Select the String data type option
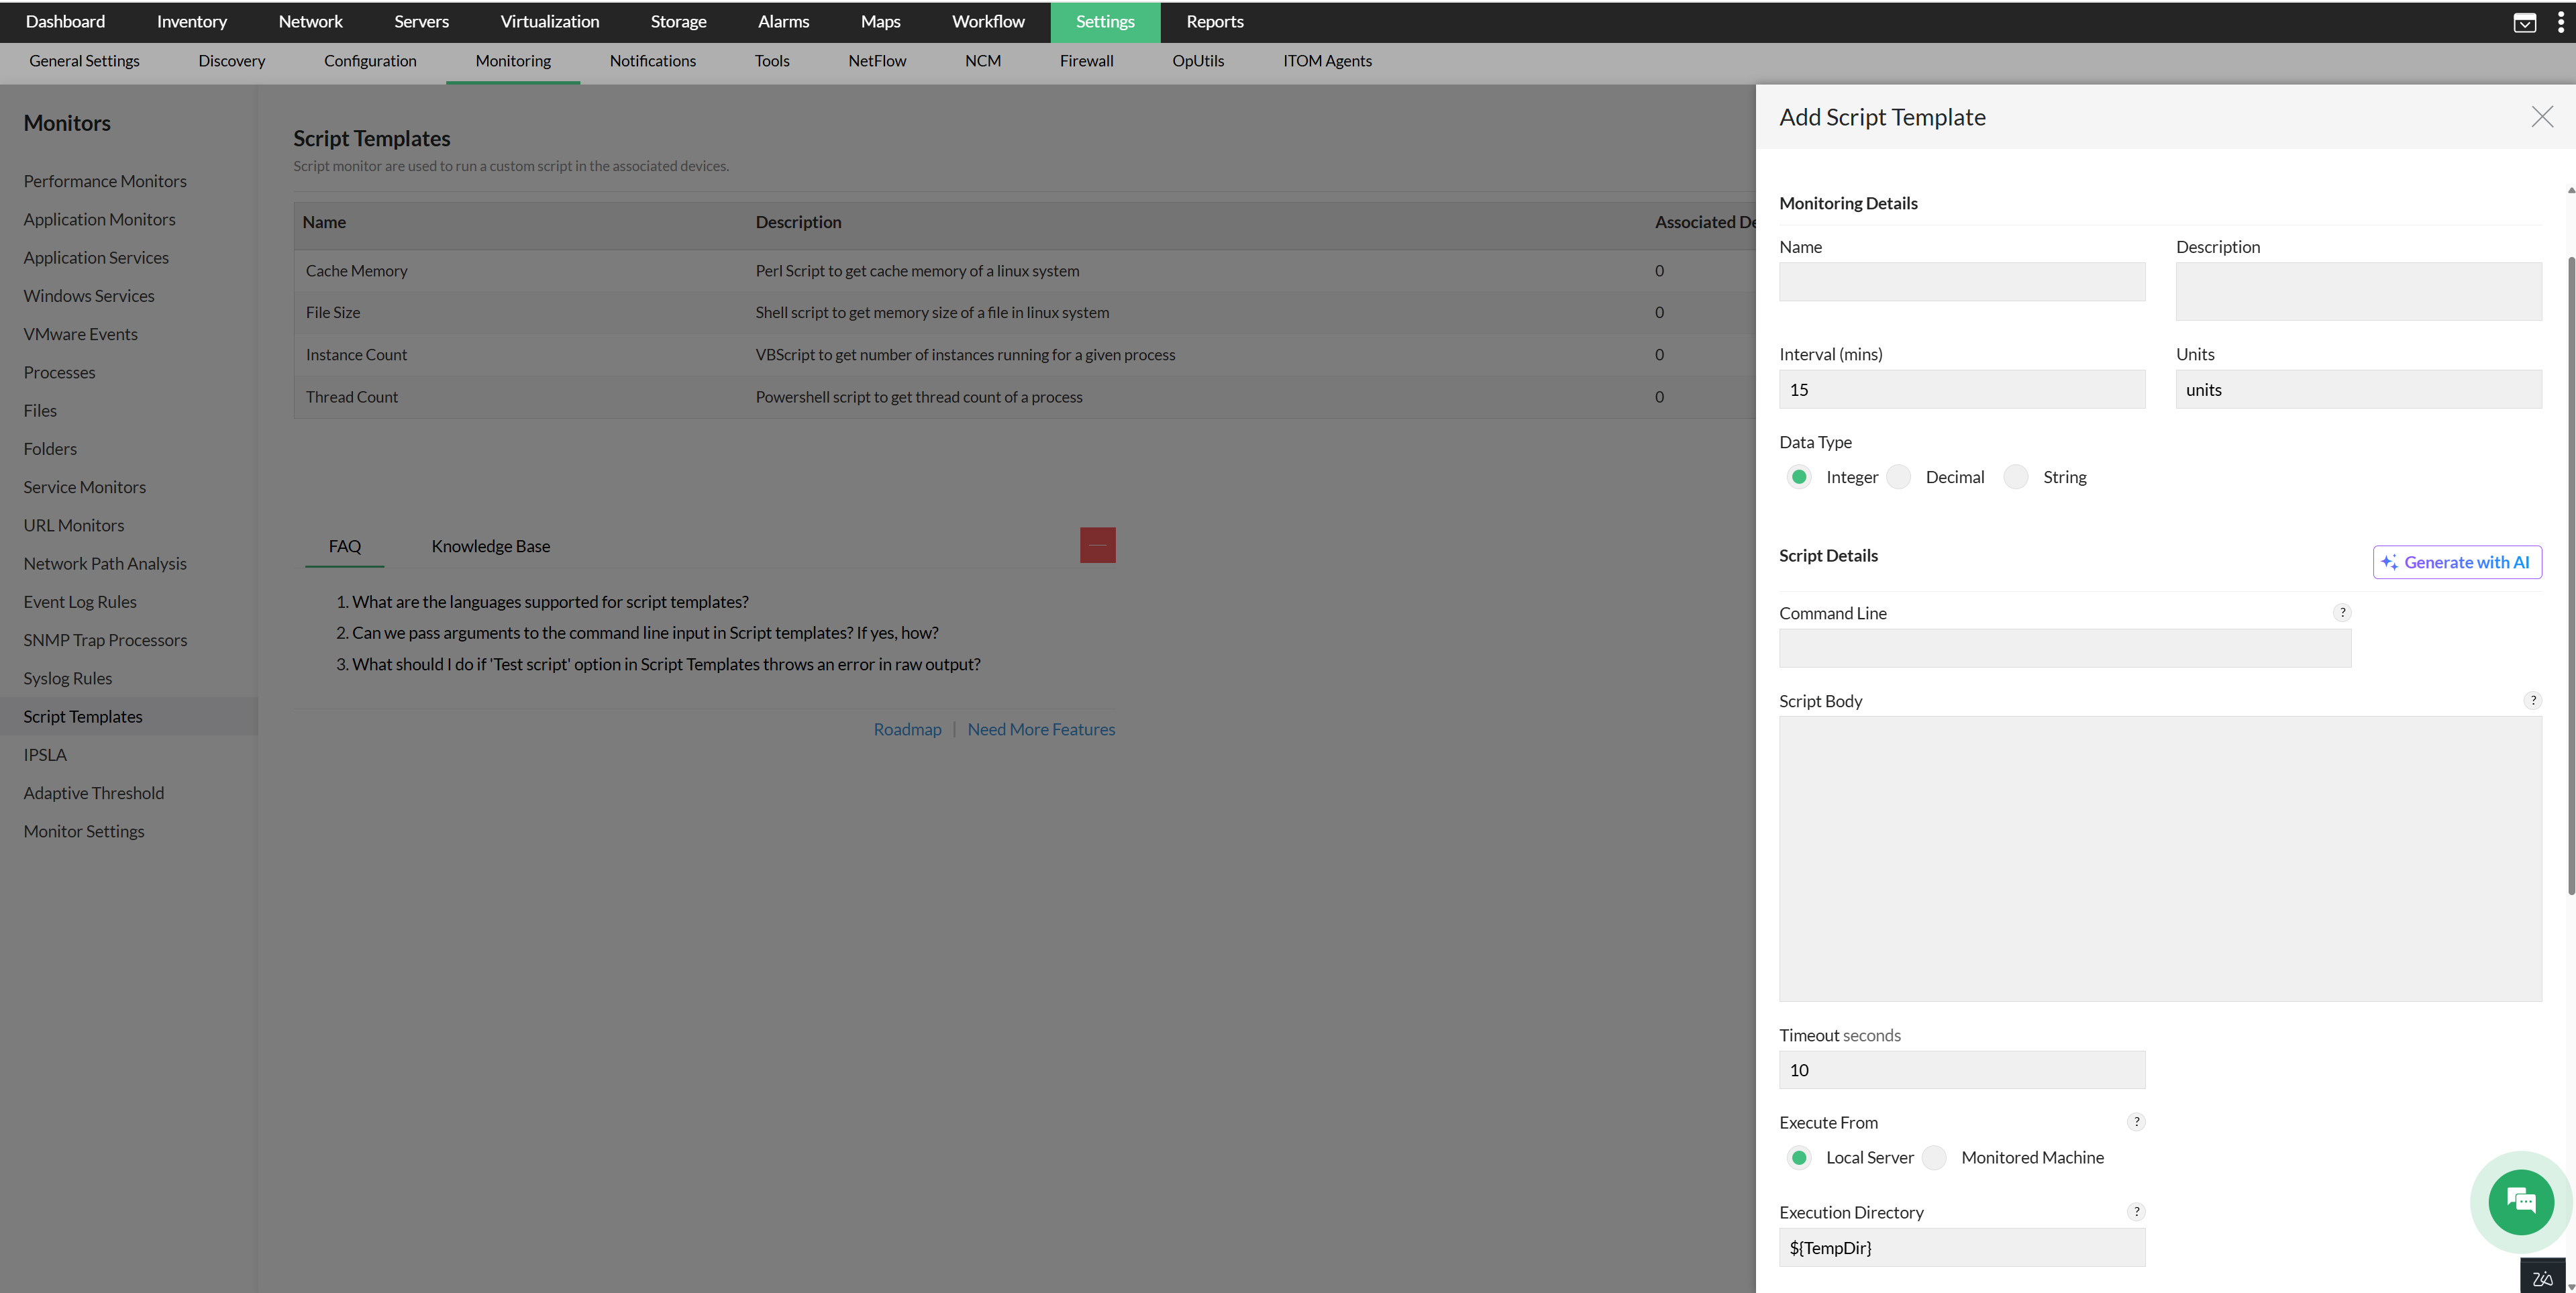This screenshot has width=2576, height=1293. pos(2016,477)
